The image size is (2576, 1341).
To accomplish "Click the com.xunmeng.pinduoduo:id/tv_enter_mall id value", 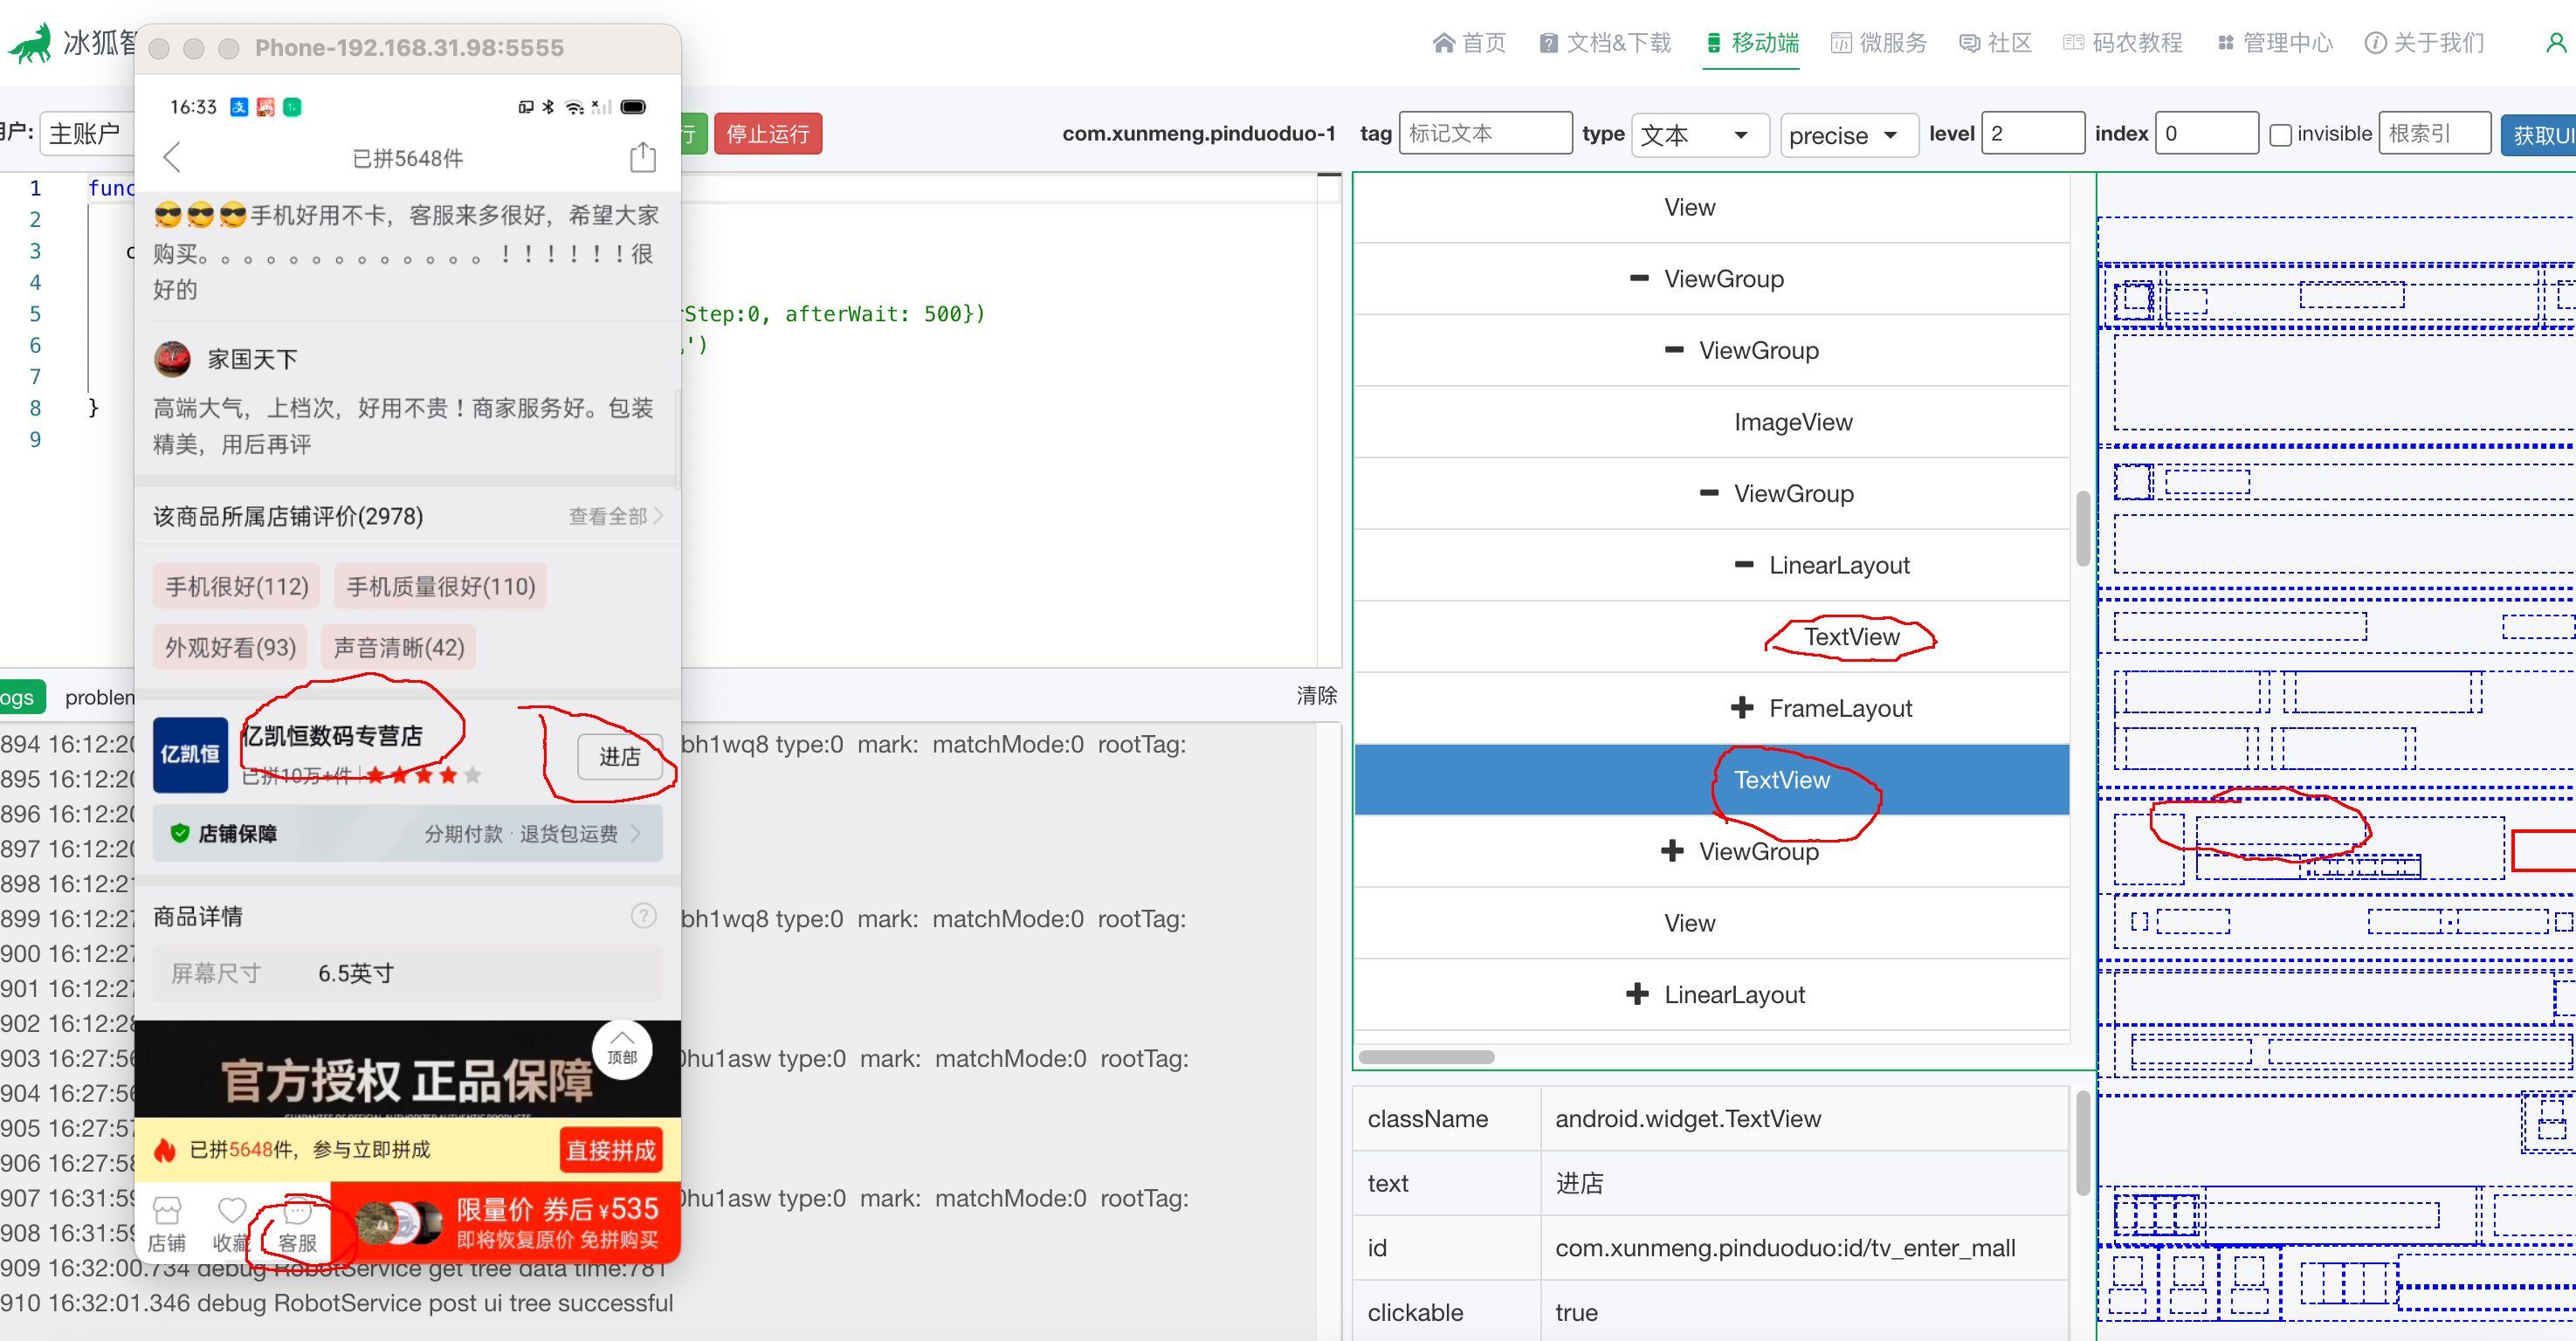I will coord(1784,1247).
